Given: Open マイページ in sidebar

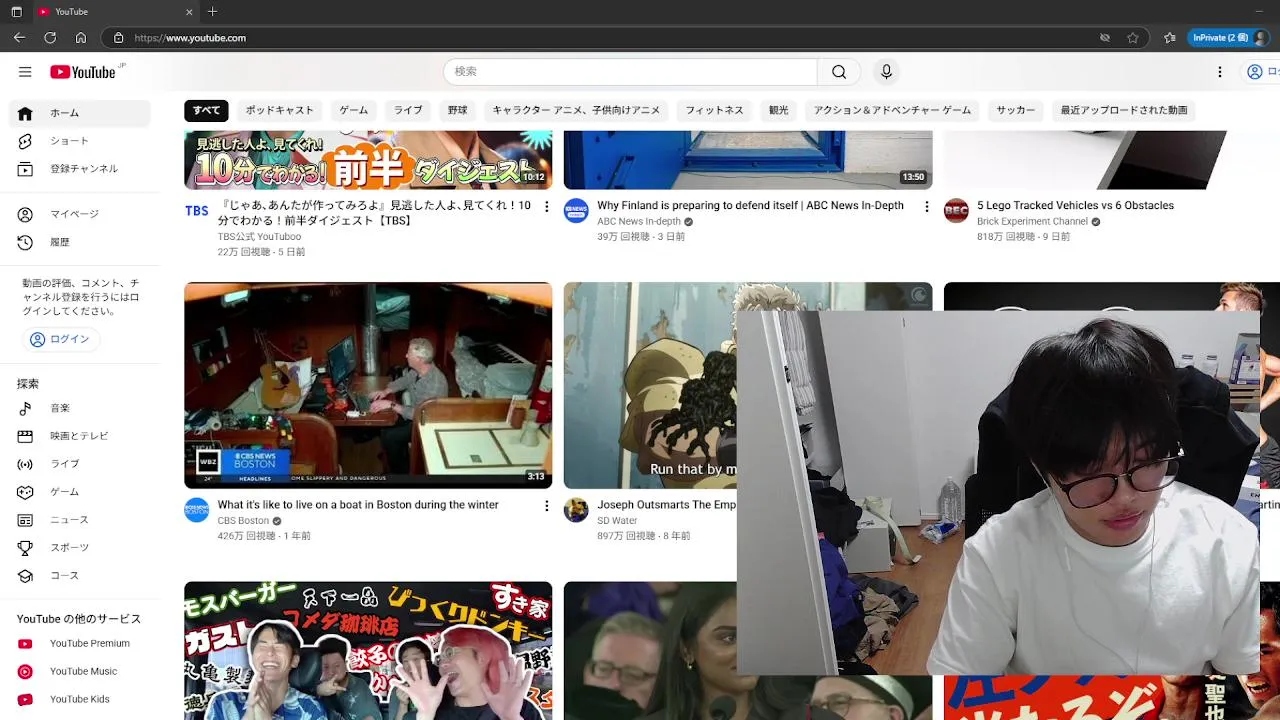Looking at the screenshot, I should (x=80, y=214).
